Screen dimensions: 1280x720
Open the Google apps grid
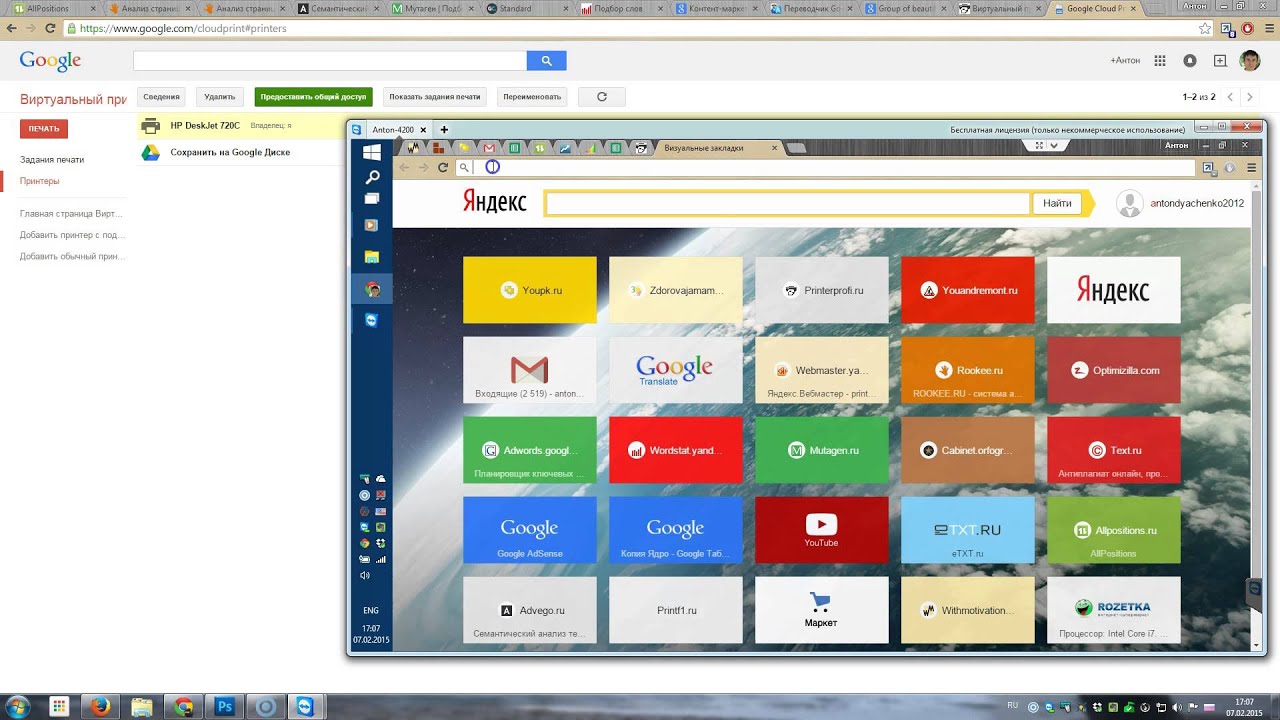1160,61
